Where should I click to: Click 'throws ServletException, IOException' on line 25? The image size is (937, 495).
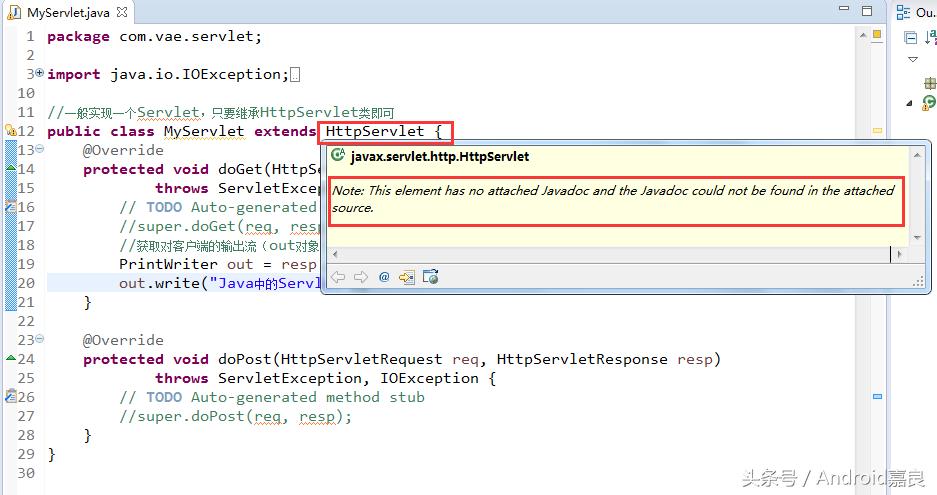tap(317, 378)
